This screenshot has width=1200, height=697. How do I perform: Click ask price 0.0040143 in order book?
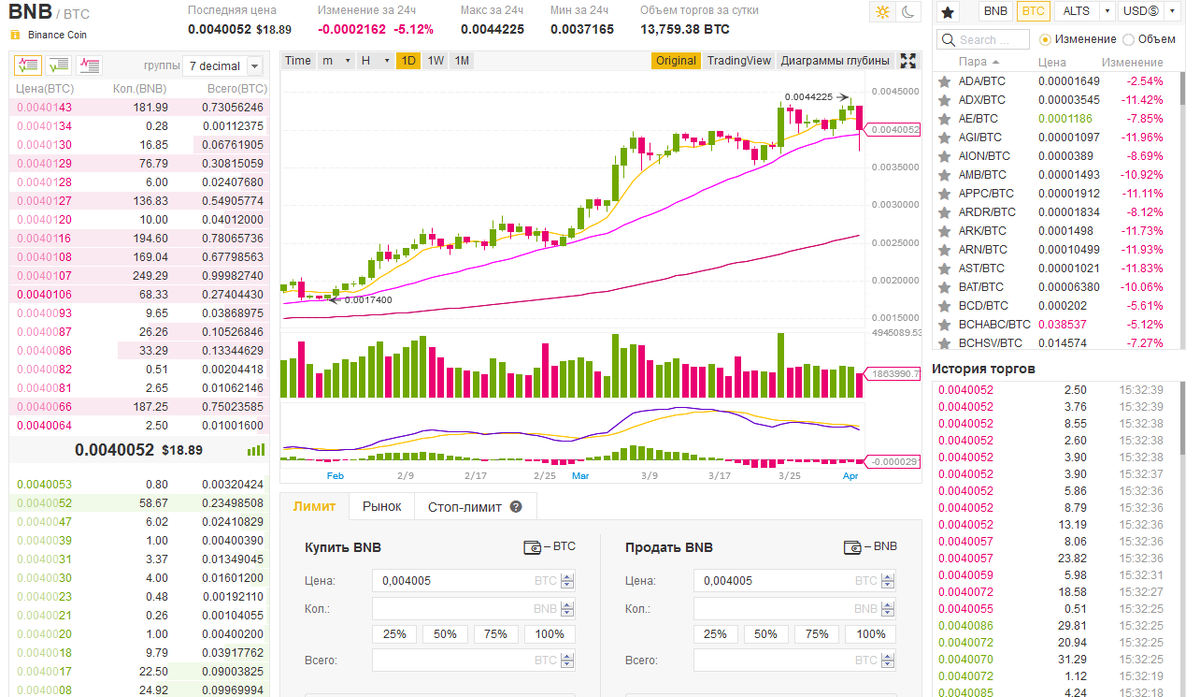coord(45,107)
